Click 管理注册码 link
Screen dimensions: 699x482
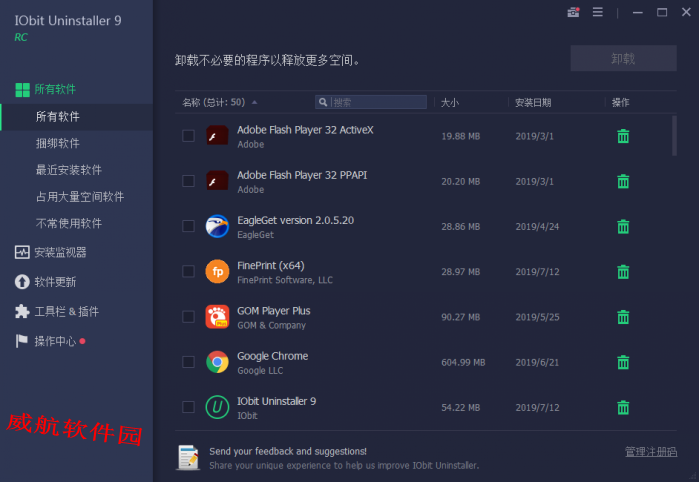(651, 452)
